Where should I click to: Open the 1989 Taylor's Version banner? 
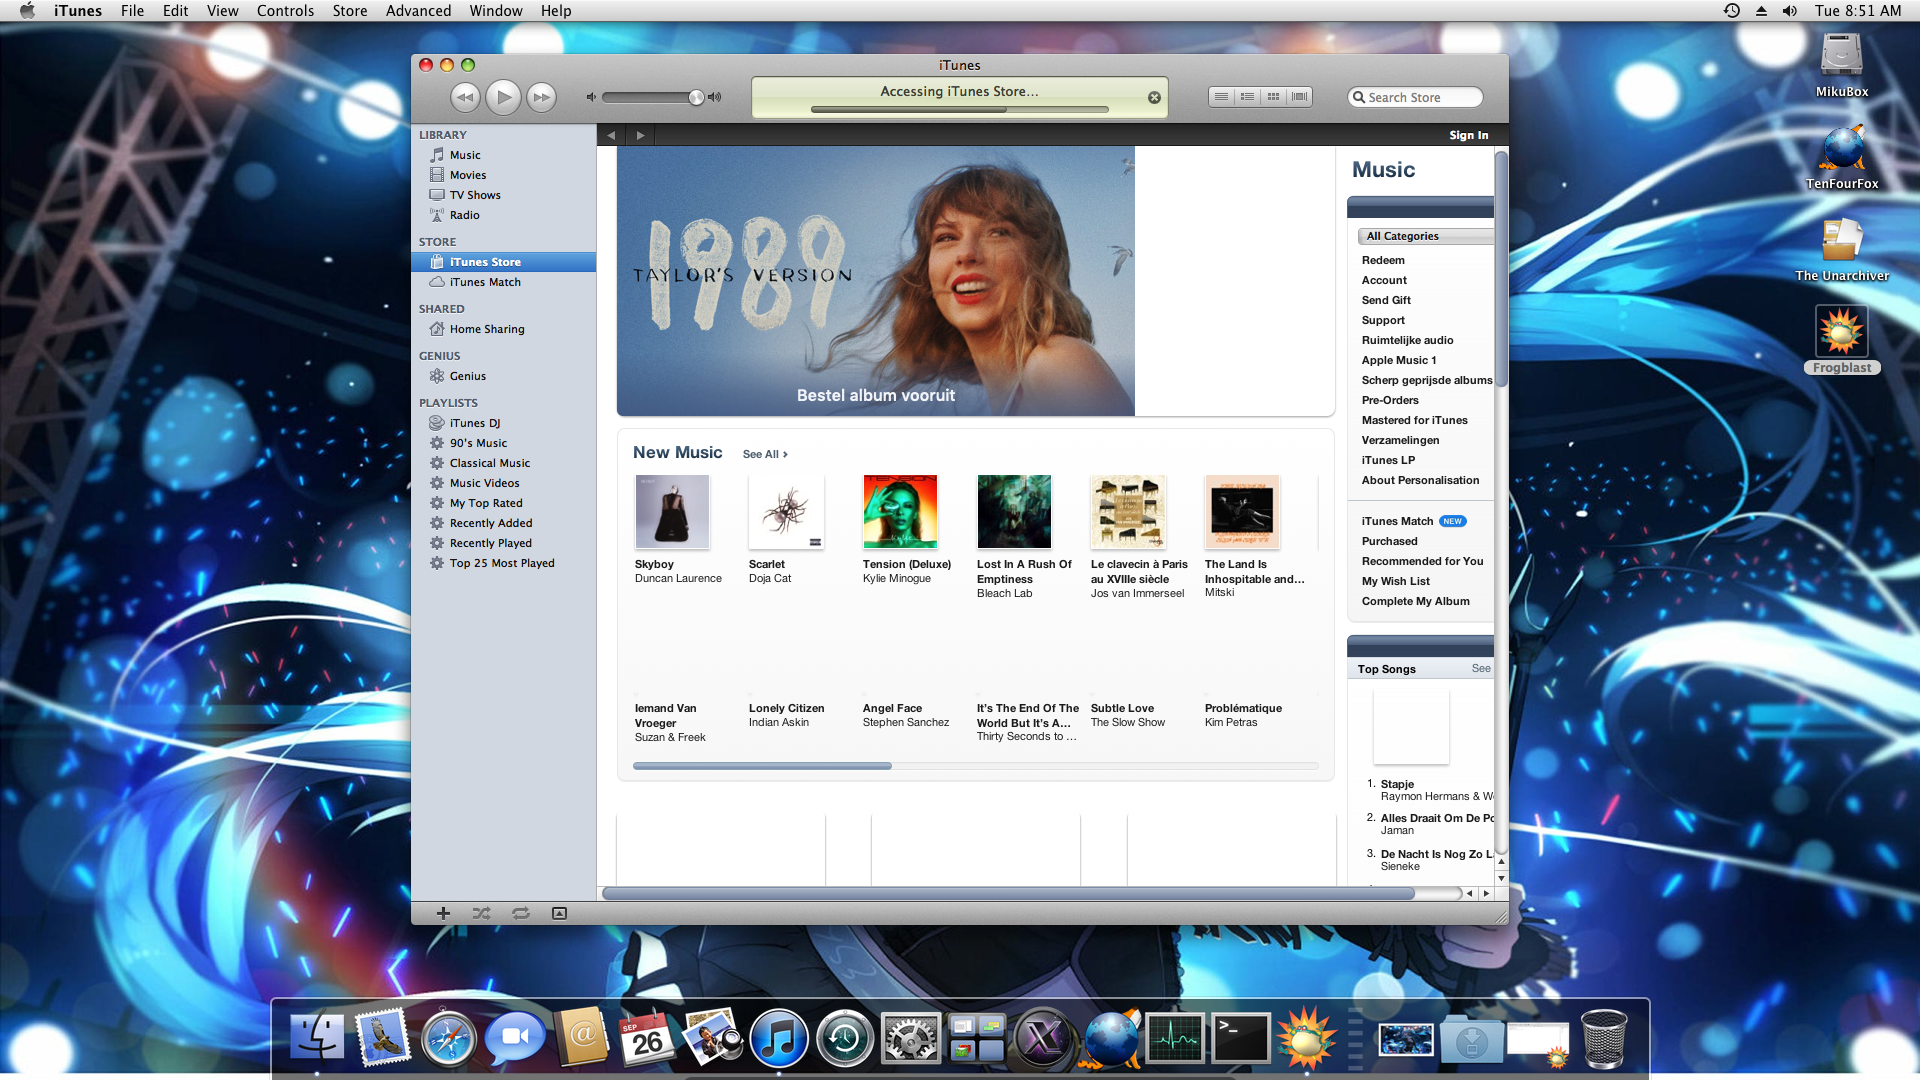pyautogui.click(x=875, y=281)
